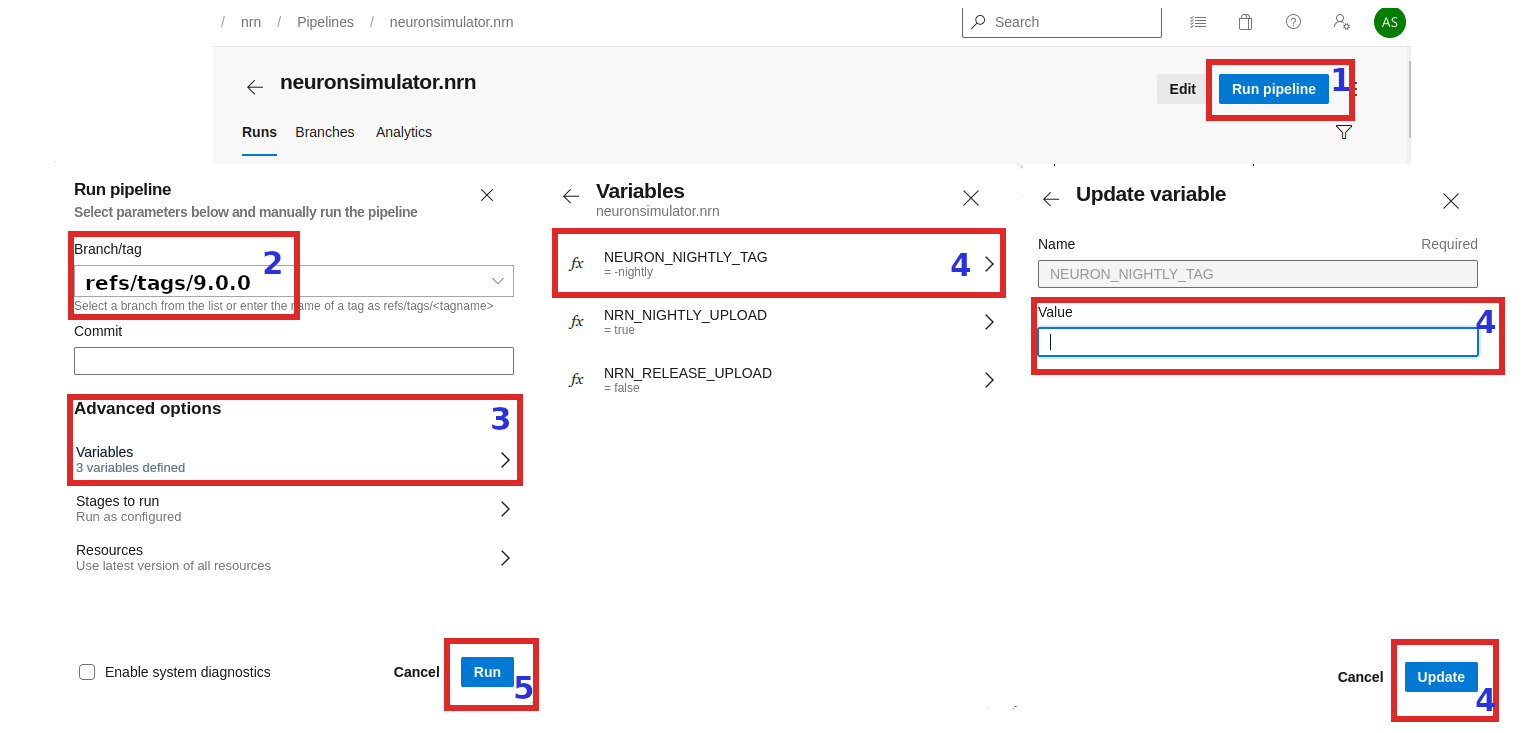
Task: Click the Run pipeline button
Action: 1273,89
